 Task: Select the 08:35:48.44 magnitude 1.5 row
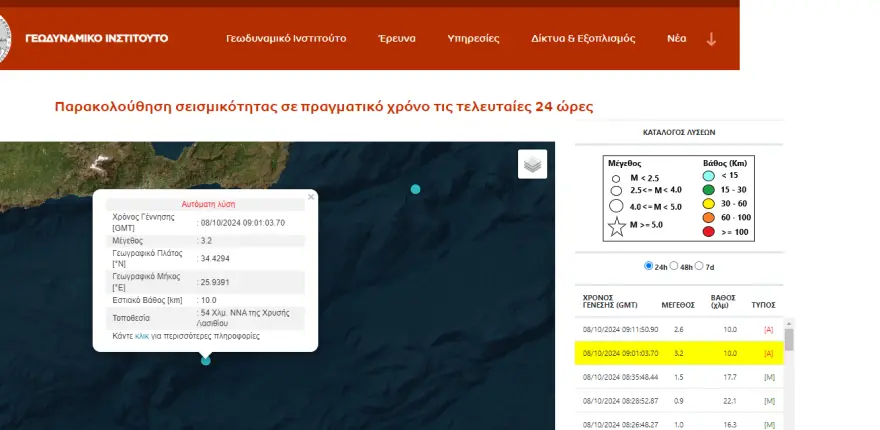[x=678, y=377]
